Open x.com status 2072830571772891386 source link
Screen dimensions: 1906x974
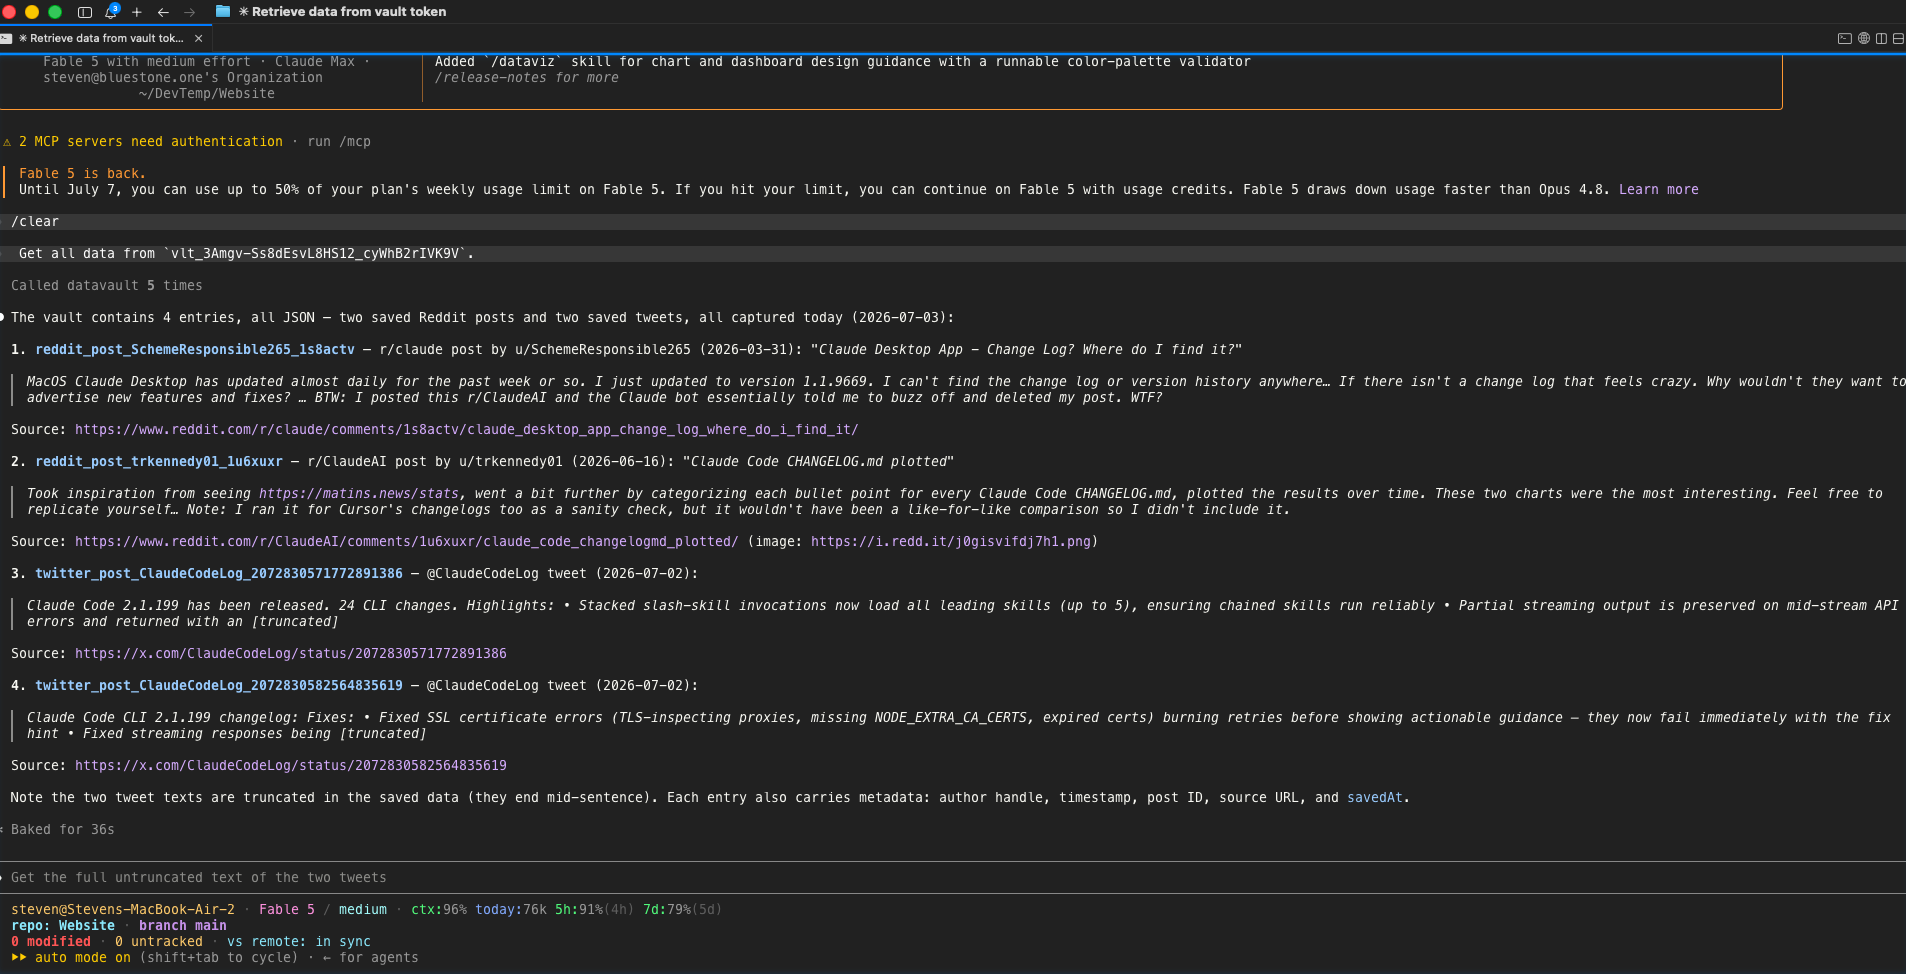[290, 653]
